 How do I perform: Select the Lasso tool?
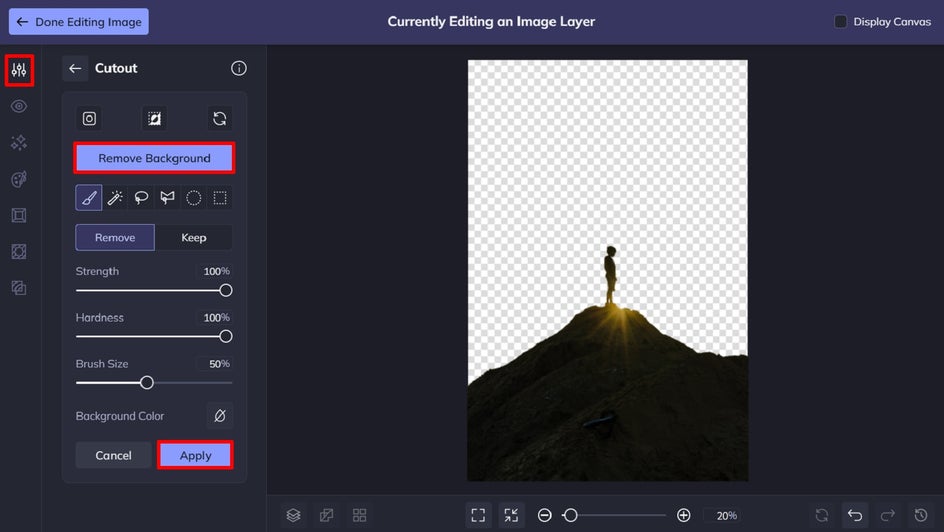[141, 197]
